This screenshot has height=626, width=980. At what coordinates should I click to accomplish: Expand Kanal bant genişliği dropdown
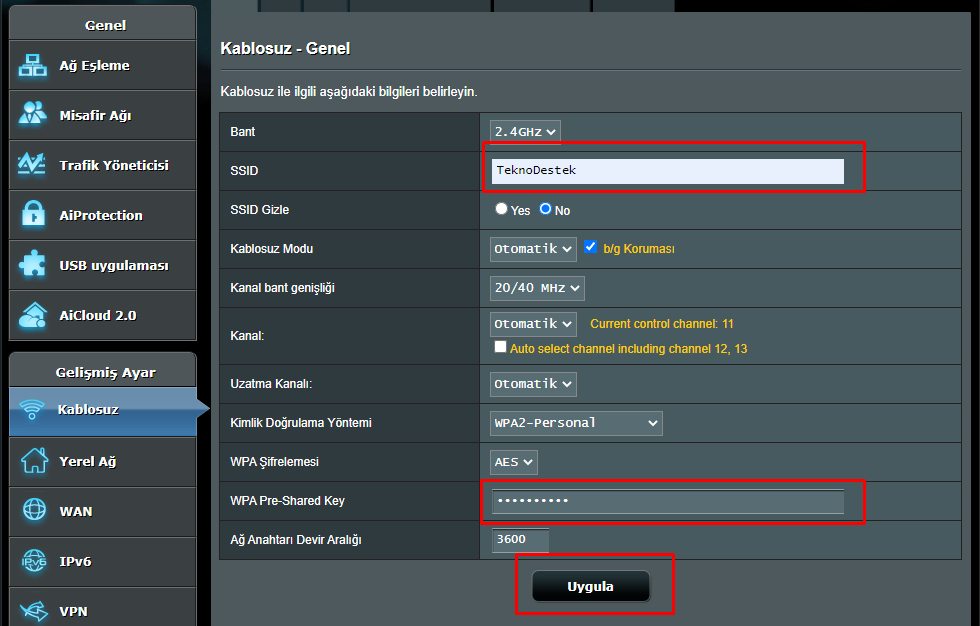[x=537, y=288]
